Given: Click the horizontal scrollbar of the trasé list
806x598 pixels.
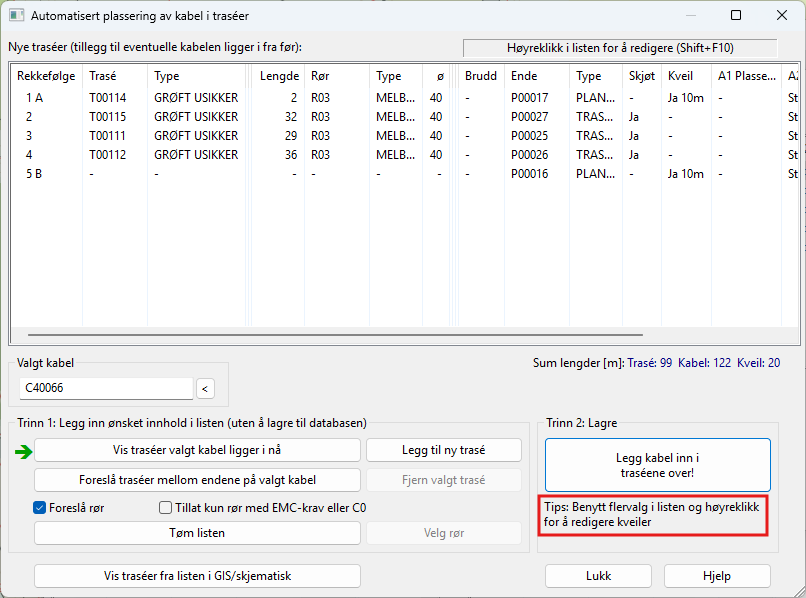Looking at the screenshot, I should click(x=335, y=335).
